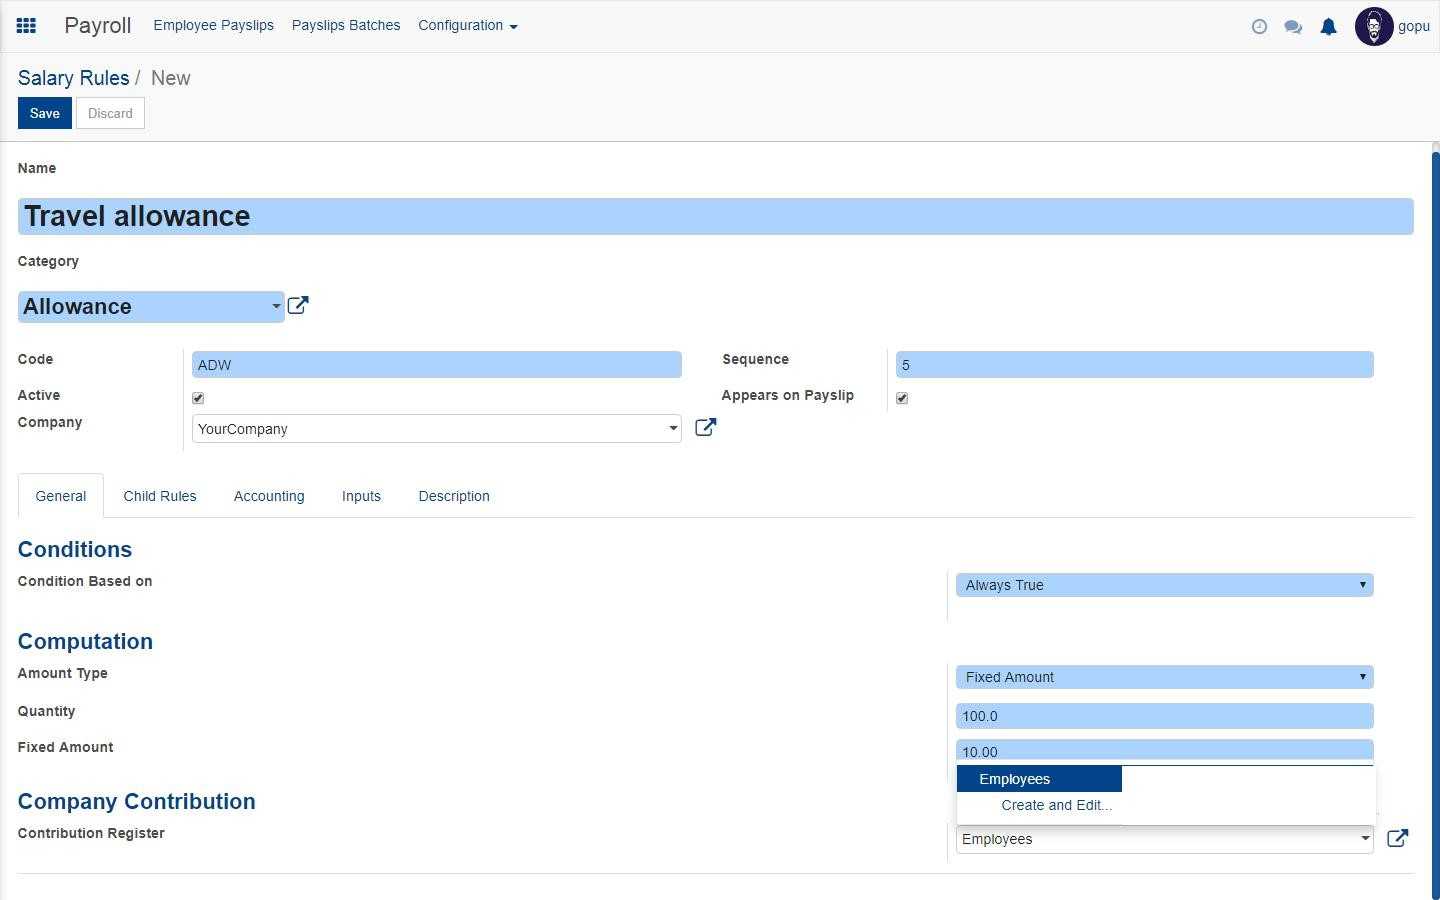Expand the Category Allowance dropdown
Viewport: 1440px width, 900px height.
point(276,307)
